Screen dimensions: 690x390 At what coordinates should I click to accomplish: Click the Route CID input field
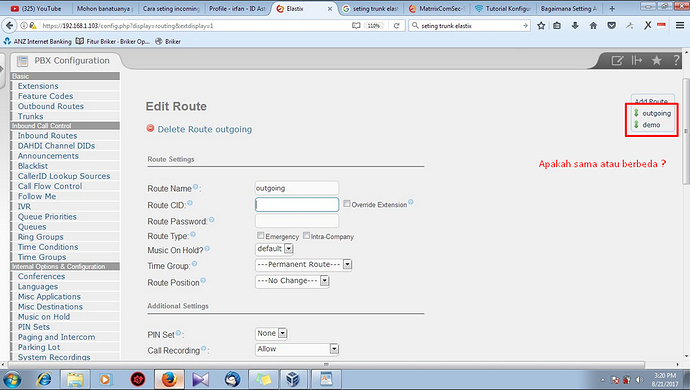(x=297, y=204)
